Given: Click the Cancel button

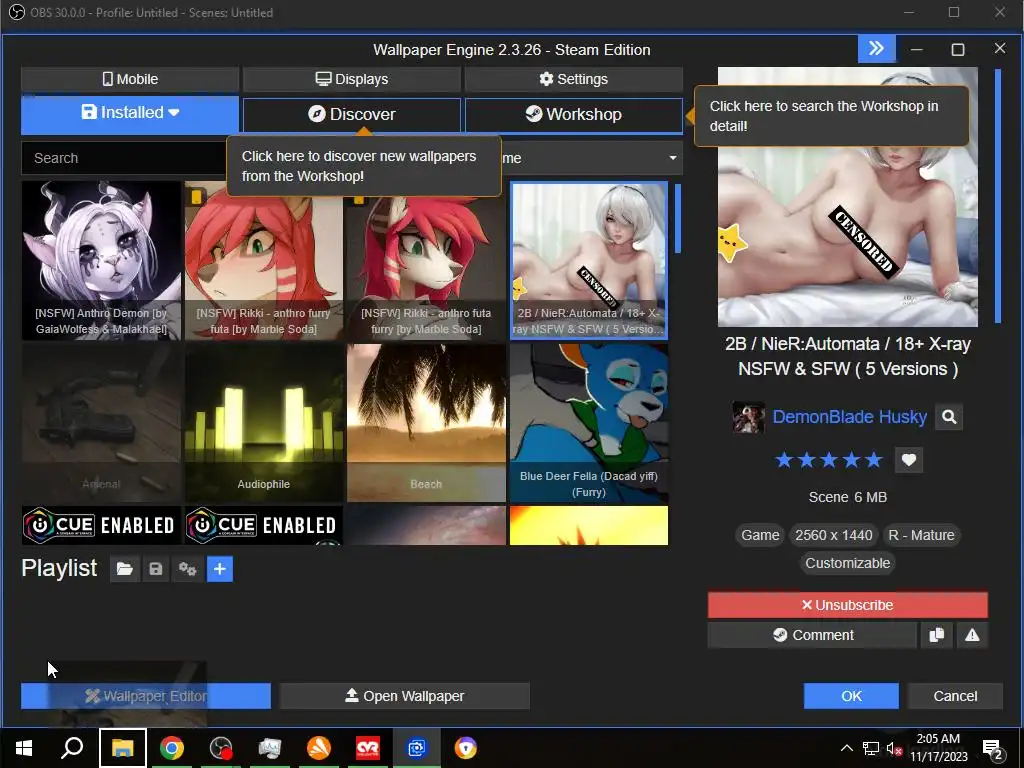Looking at the screenshot, I should [955, 696].
